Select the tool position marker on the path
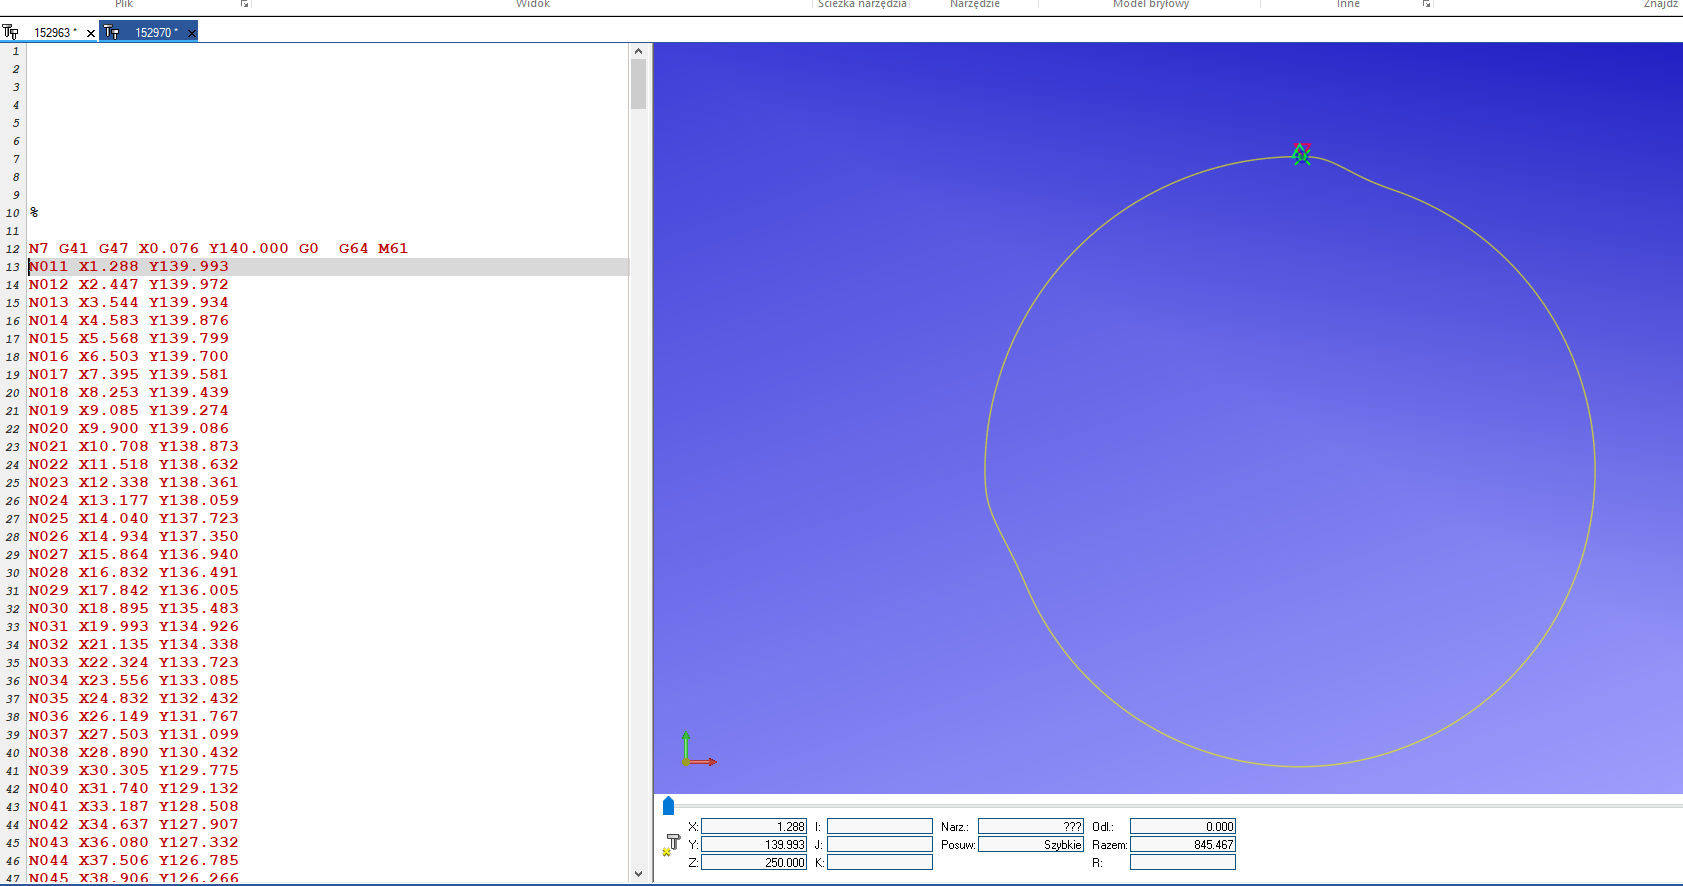The width and height of the screenshot is (1683, 886). 1301,154
